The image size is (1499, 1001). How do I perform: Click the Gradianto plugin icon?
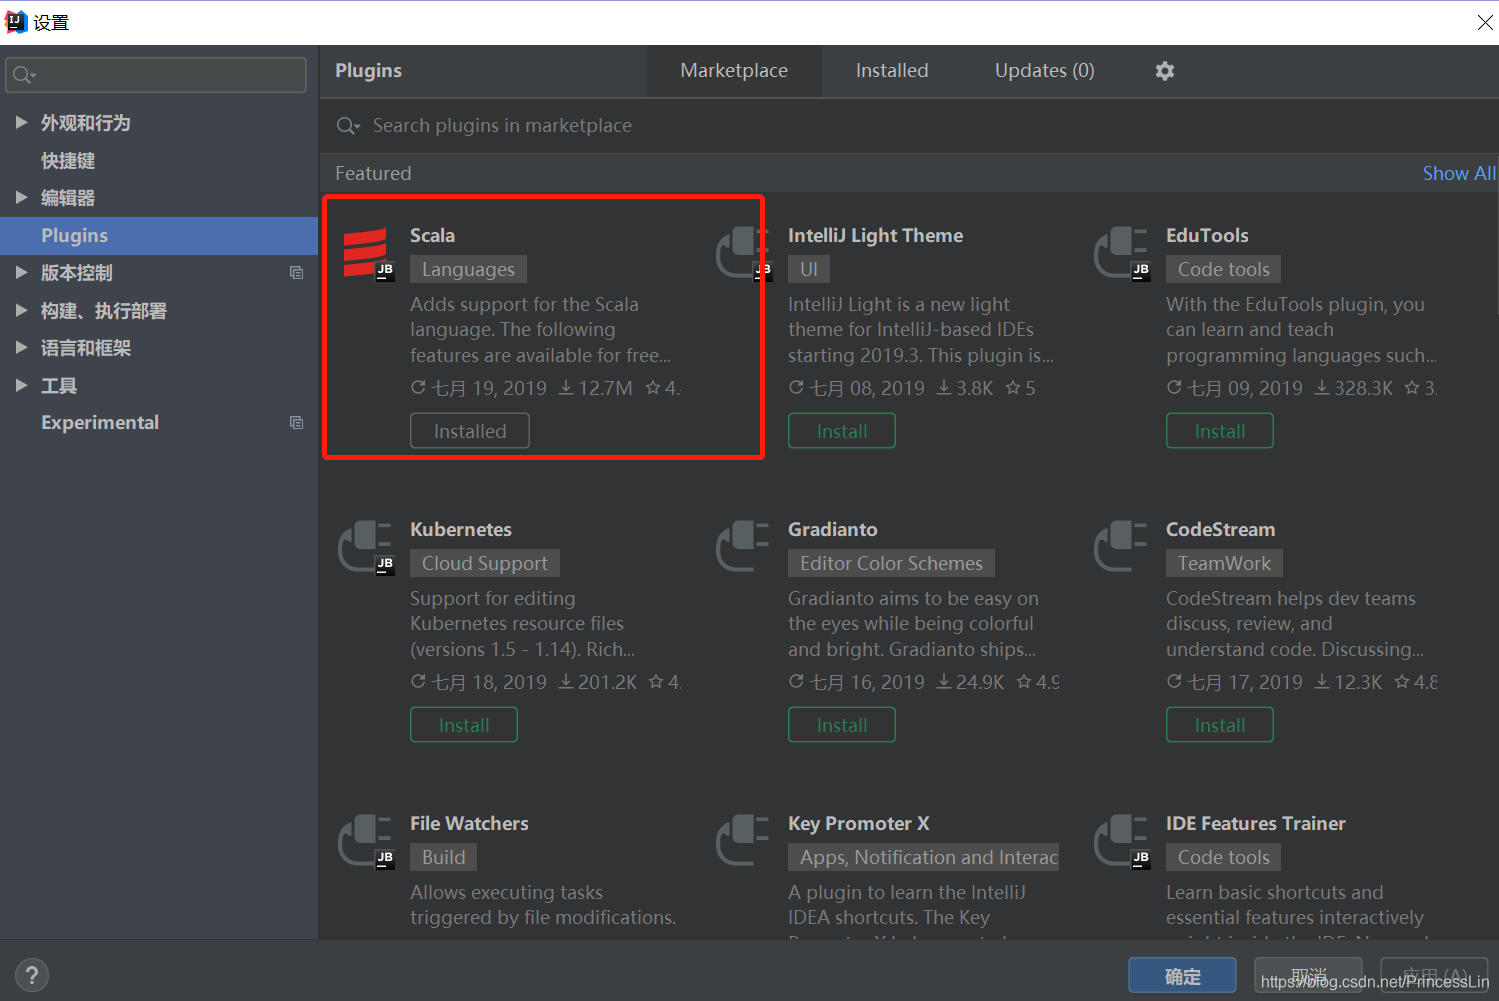(743, 546)
